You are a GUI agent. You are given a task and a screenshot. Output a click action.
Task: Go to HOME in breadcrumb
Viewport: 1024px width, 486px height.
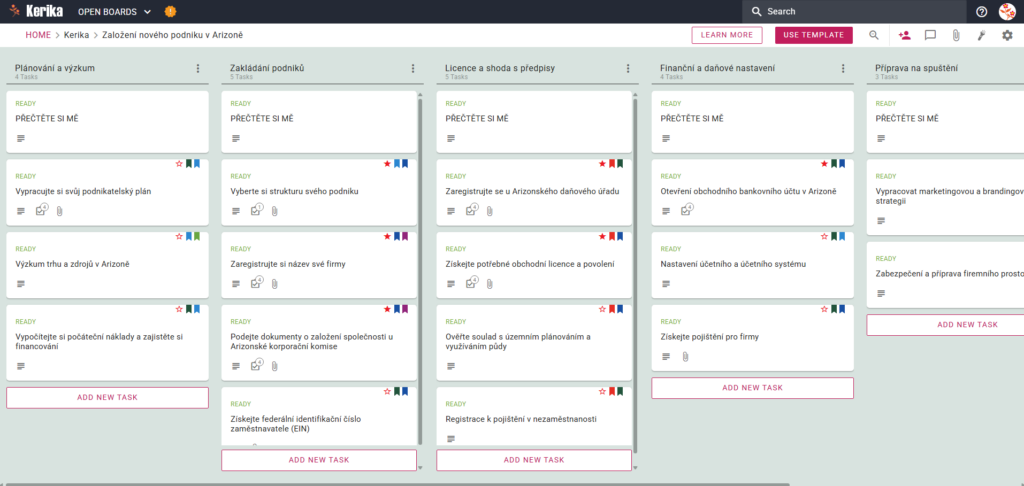pos(38,35)
